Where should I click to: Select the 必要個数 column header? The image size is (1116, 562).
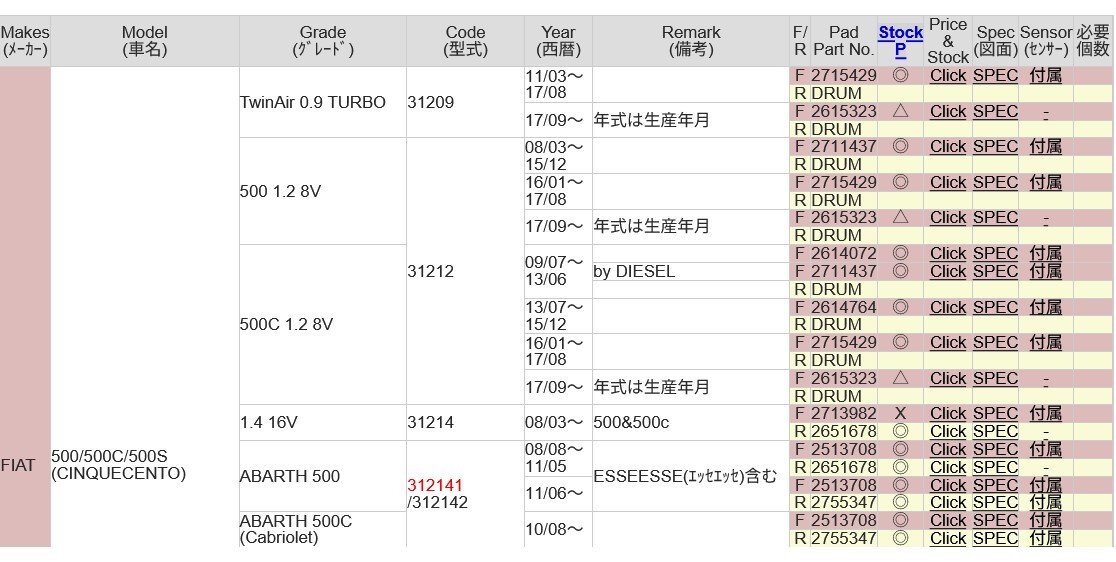(x=1093, y=41)
